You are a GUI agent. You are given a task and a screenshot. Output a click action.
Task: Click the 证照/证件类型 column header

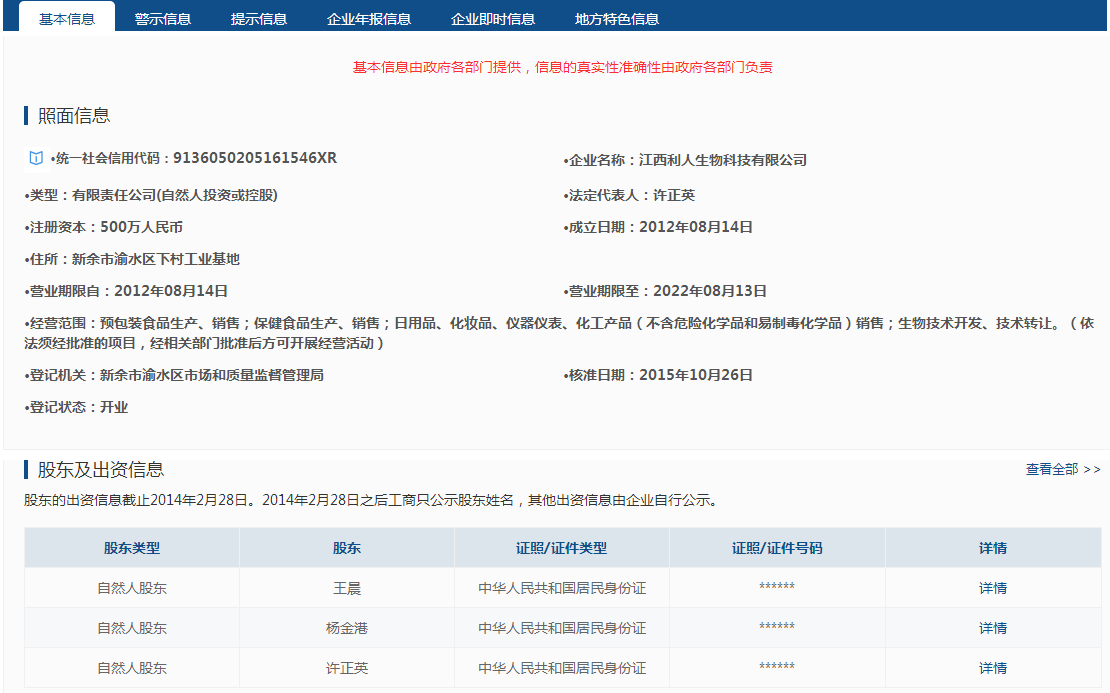[561, 548]
